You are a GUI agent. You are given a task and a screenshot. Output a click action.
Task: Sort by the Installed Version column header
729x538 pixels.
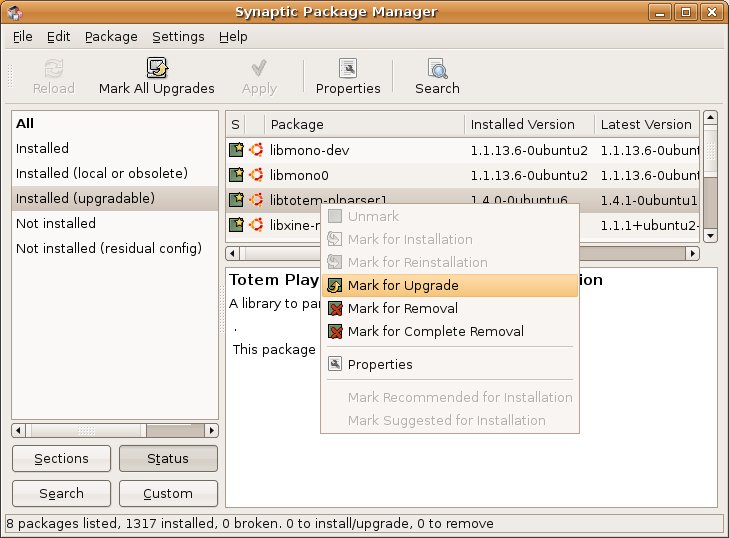pyautogui.click(x=523, y=124)
